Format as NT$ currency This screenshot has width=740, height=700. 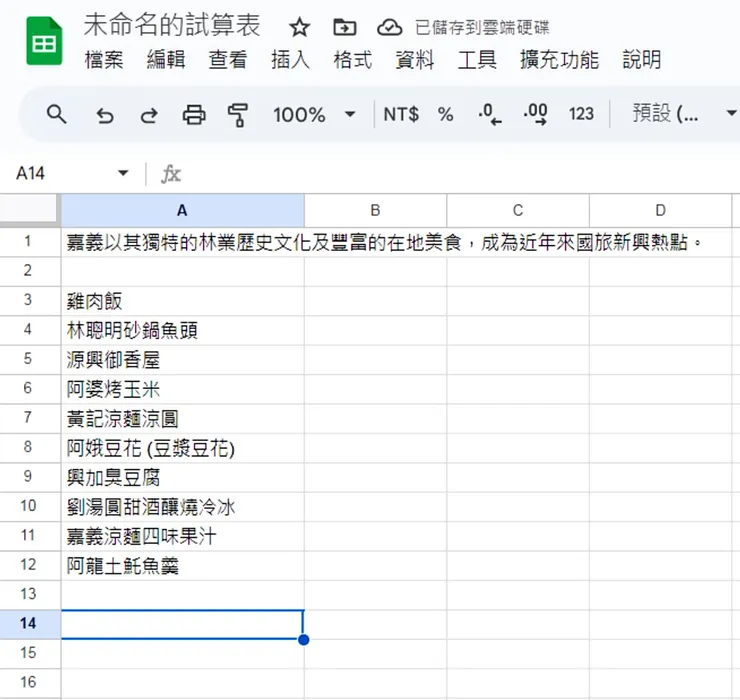(x=401, y=114)
